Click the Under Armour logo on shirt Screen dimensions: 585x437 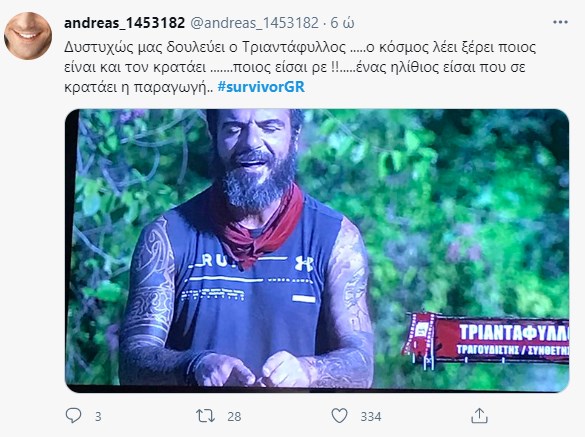(304, 263)
